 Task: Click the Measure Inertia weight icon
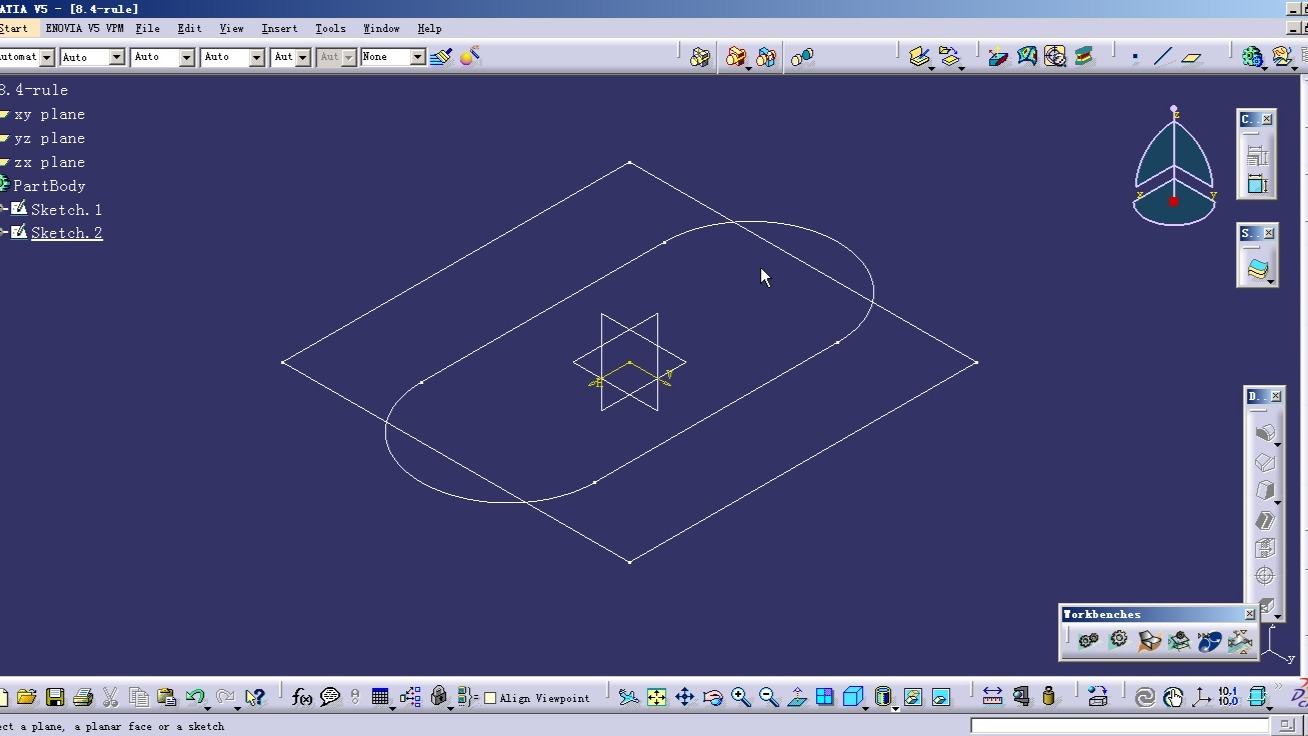(x=1048, y=696)
